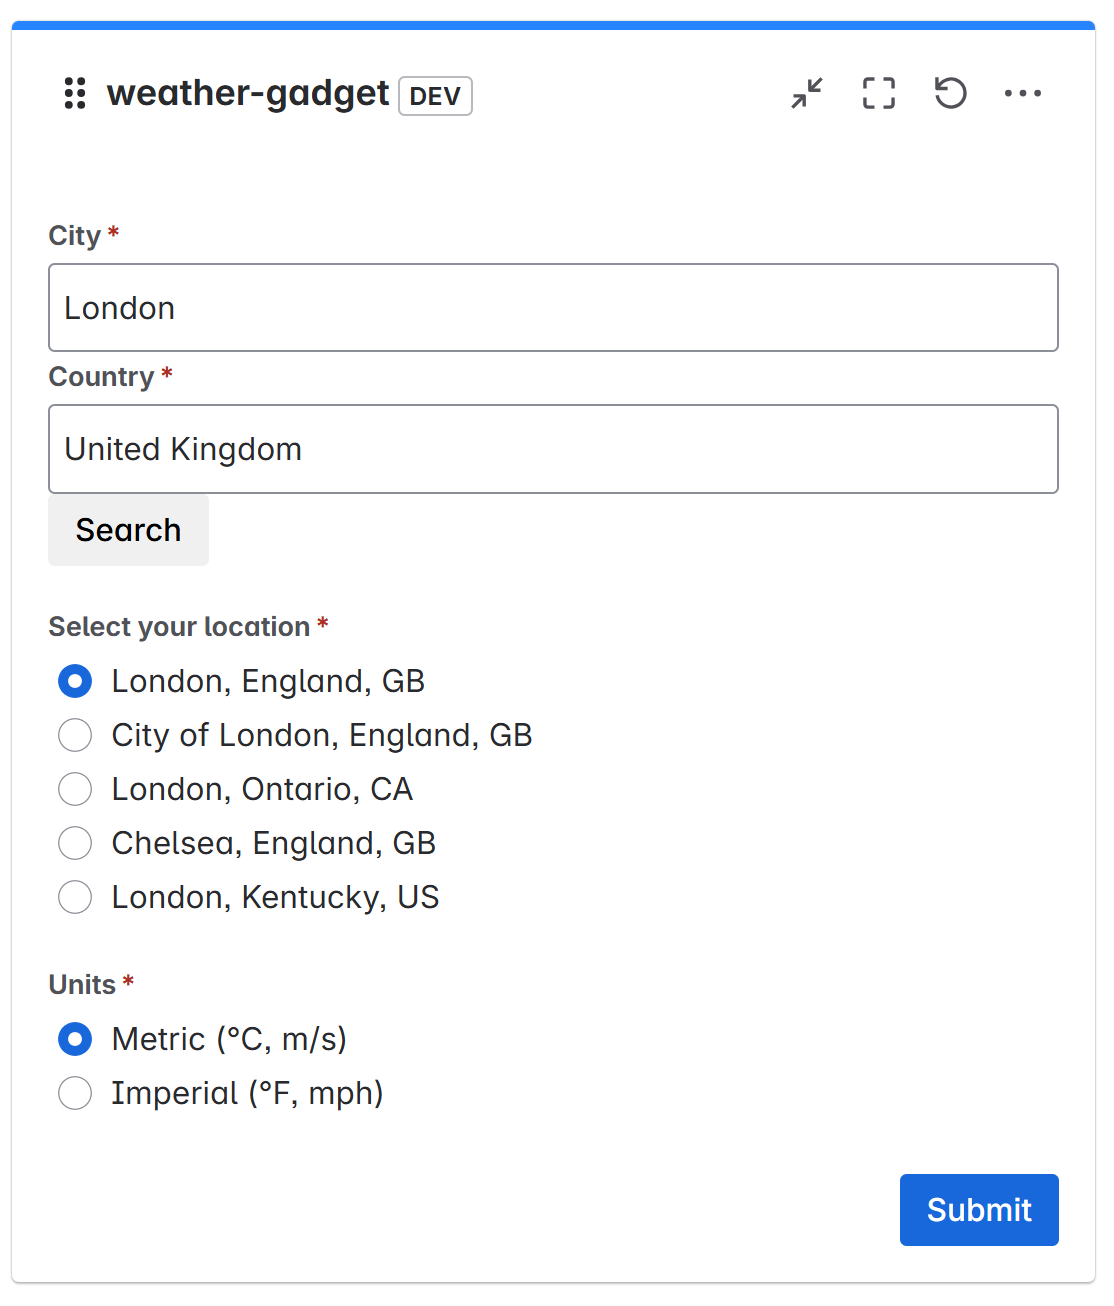Switch to Imperial units
Image resolution: width=1114 pixels, height=1306 pixels.
click(x=75, y=1093)
